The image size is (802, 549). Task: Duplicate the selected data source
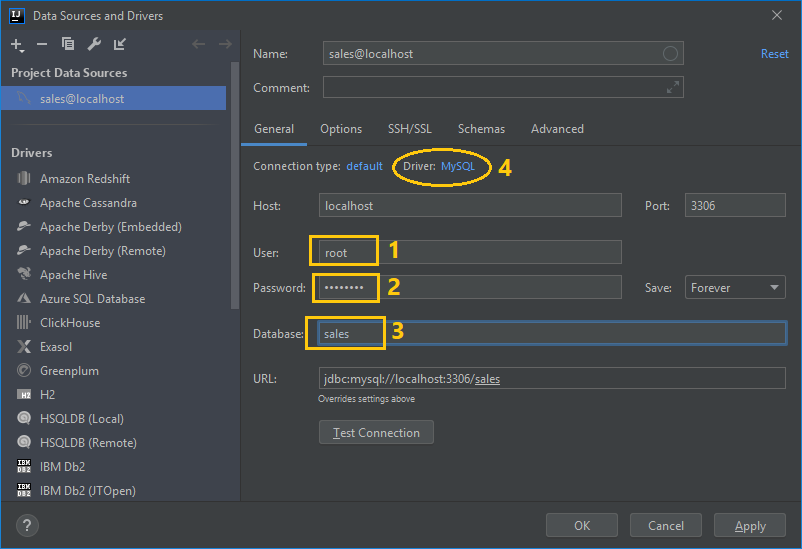[68, 44]
